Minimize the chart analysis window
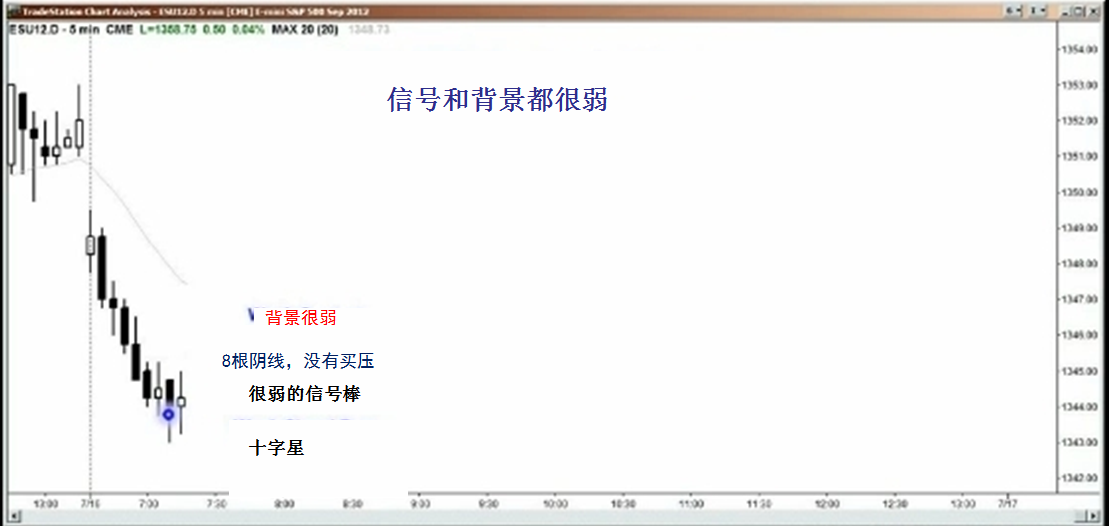Screen dimensions: 1109x526 pos(1068,10)
